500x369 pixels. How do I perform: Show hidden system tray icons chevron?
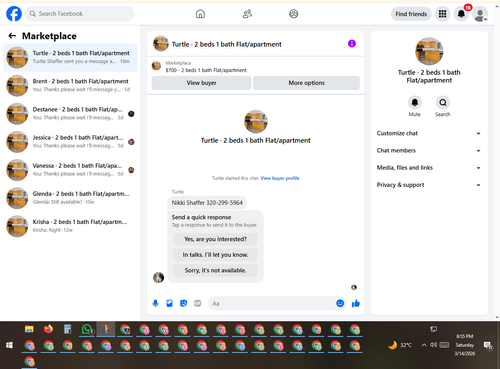coord(424,345)
